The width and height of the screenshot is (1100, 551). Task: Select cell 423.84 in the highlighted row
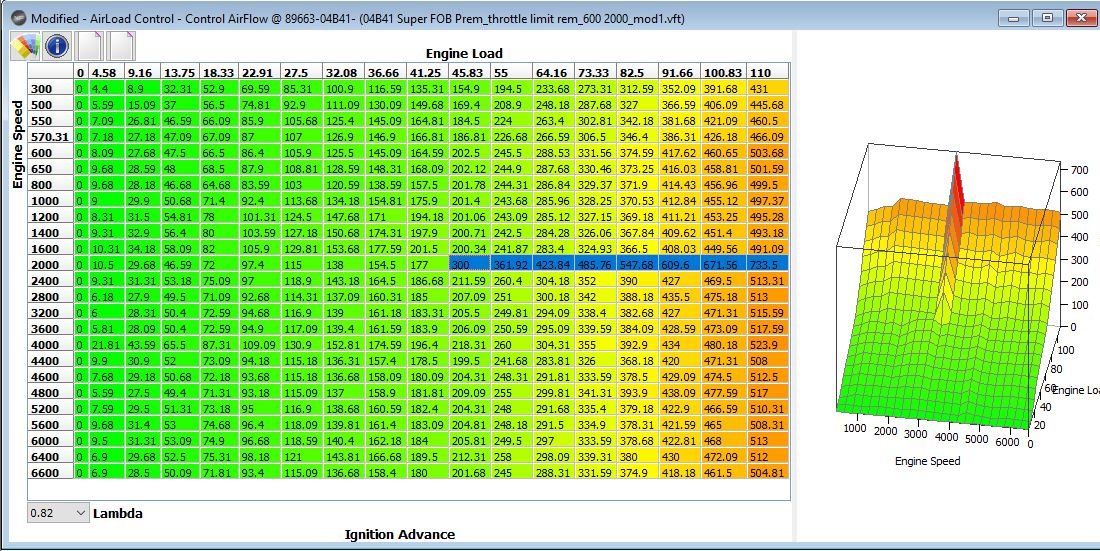(553, 265)
